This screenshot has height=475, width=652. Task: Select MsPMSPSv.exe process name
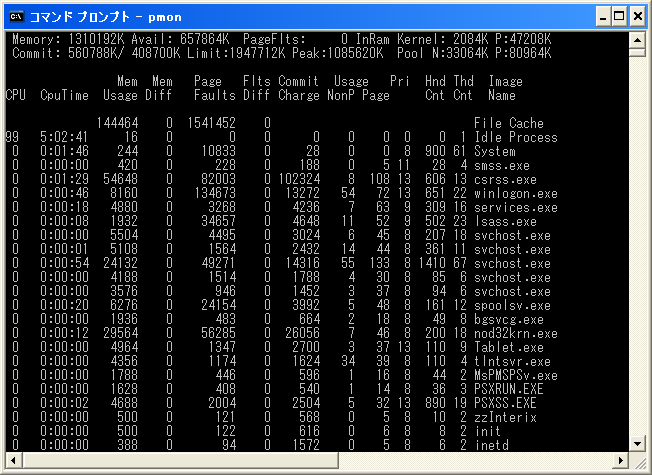click(x=516, y=375)
